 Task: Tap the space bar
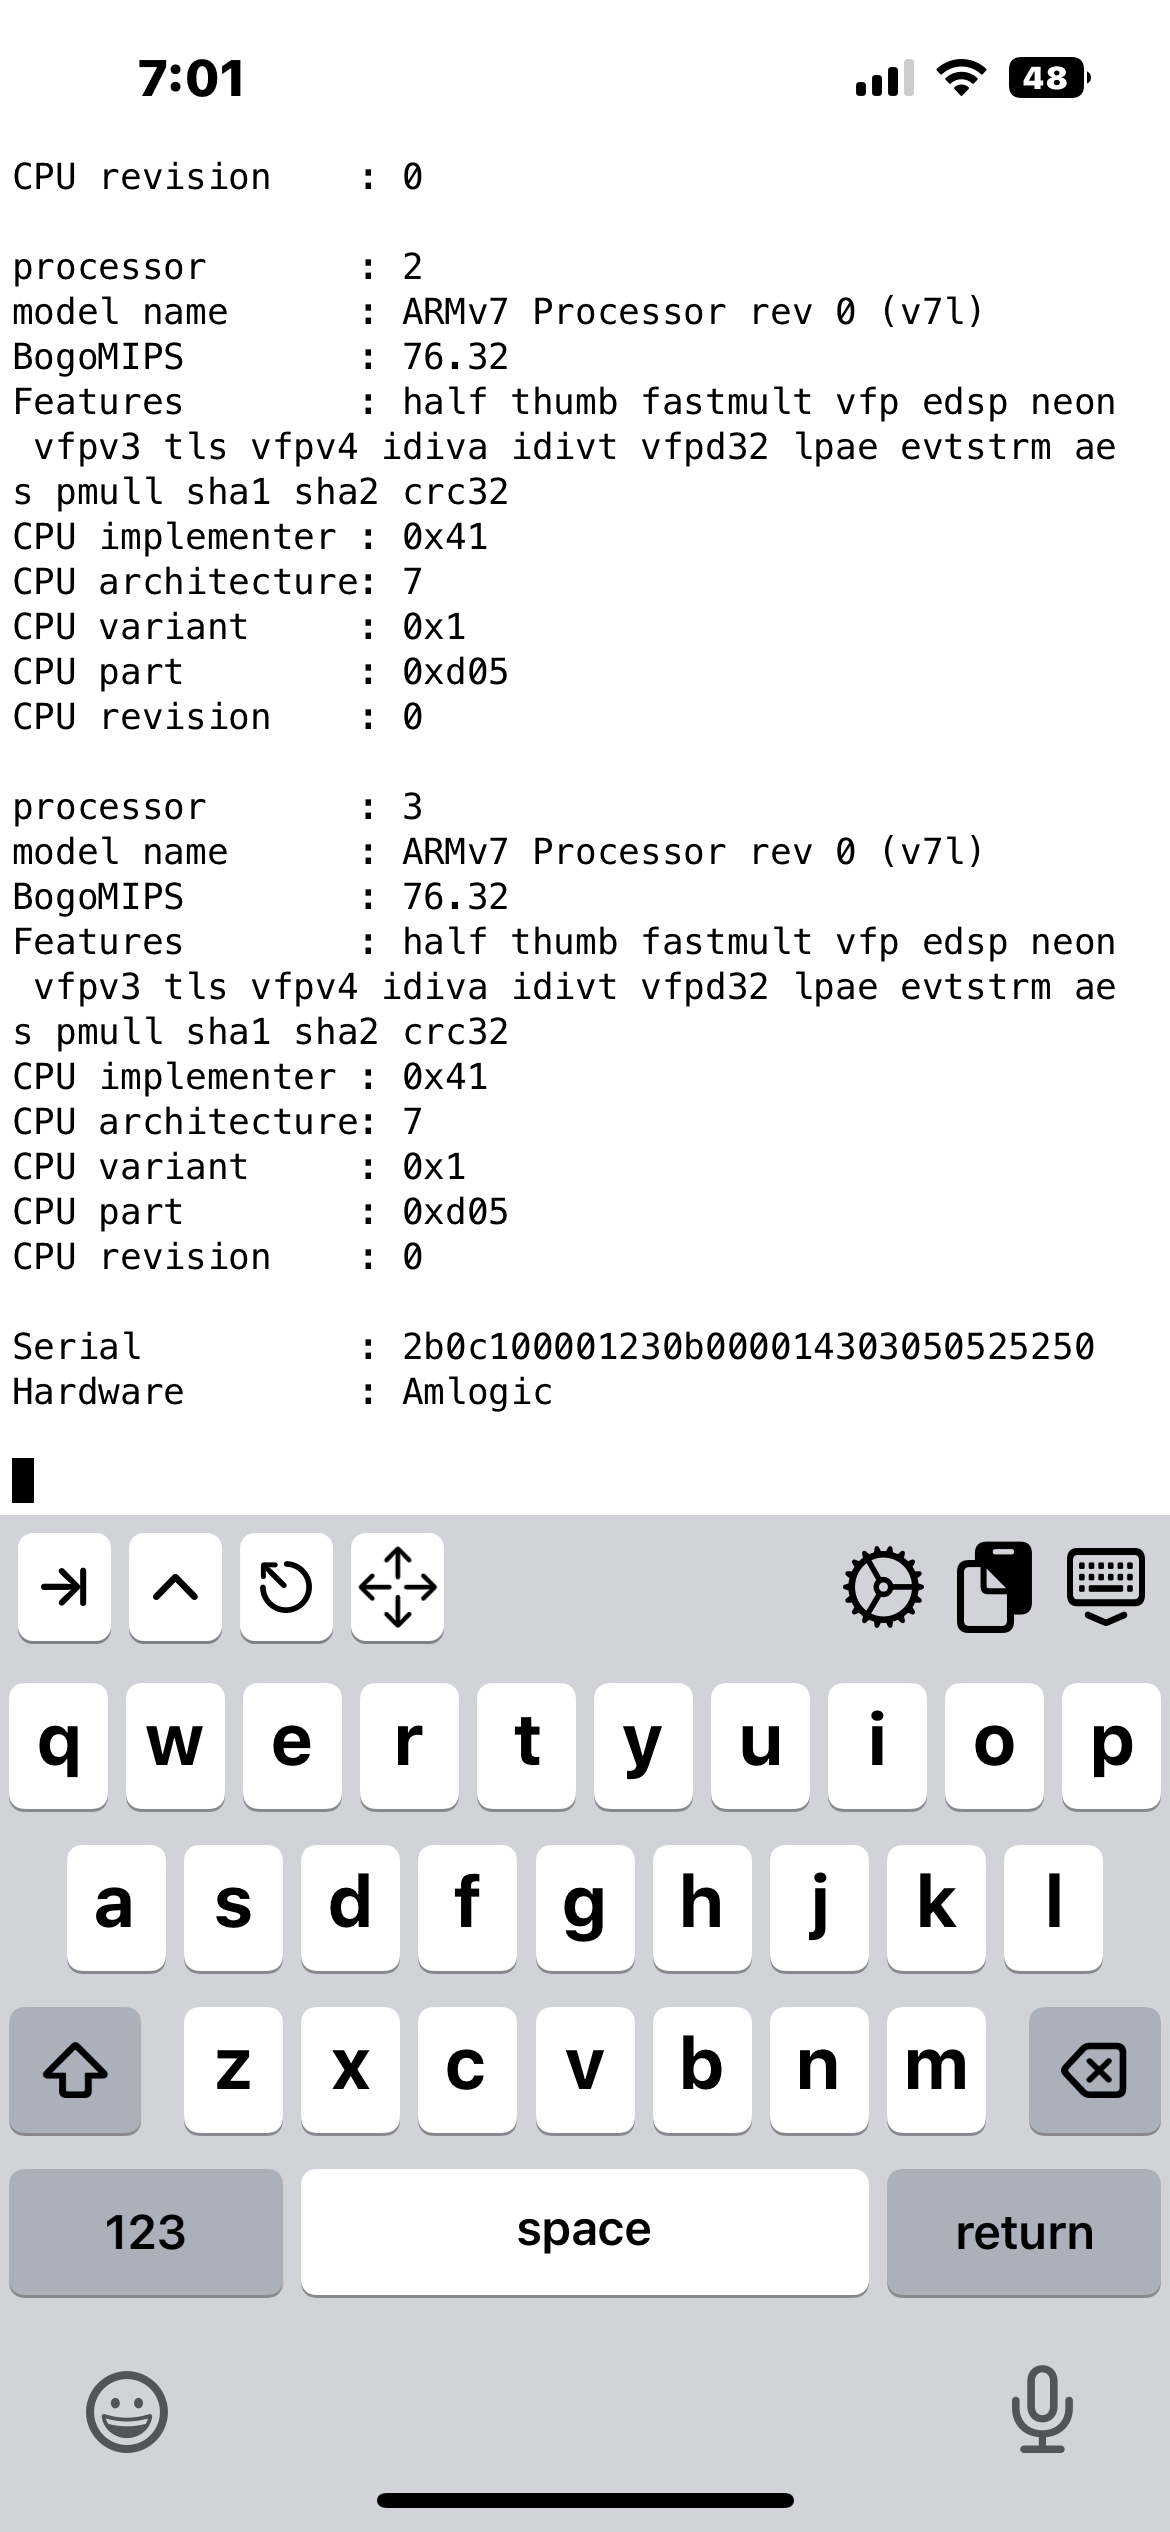[584, 2232]
